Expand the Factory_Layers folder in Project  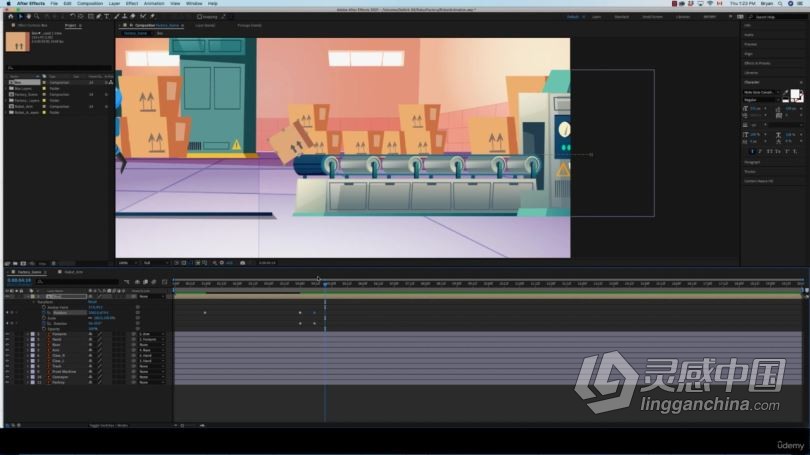[7, 100]
